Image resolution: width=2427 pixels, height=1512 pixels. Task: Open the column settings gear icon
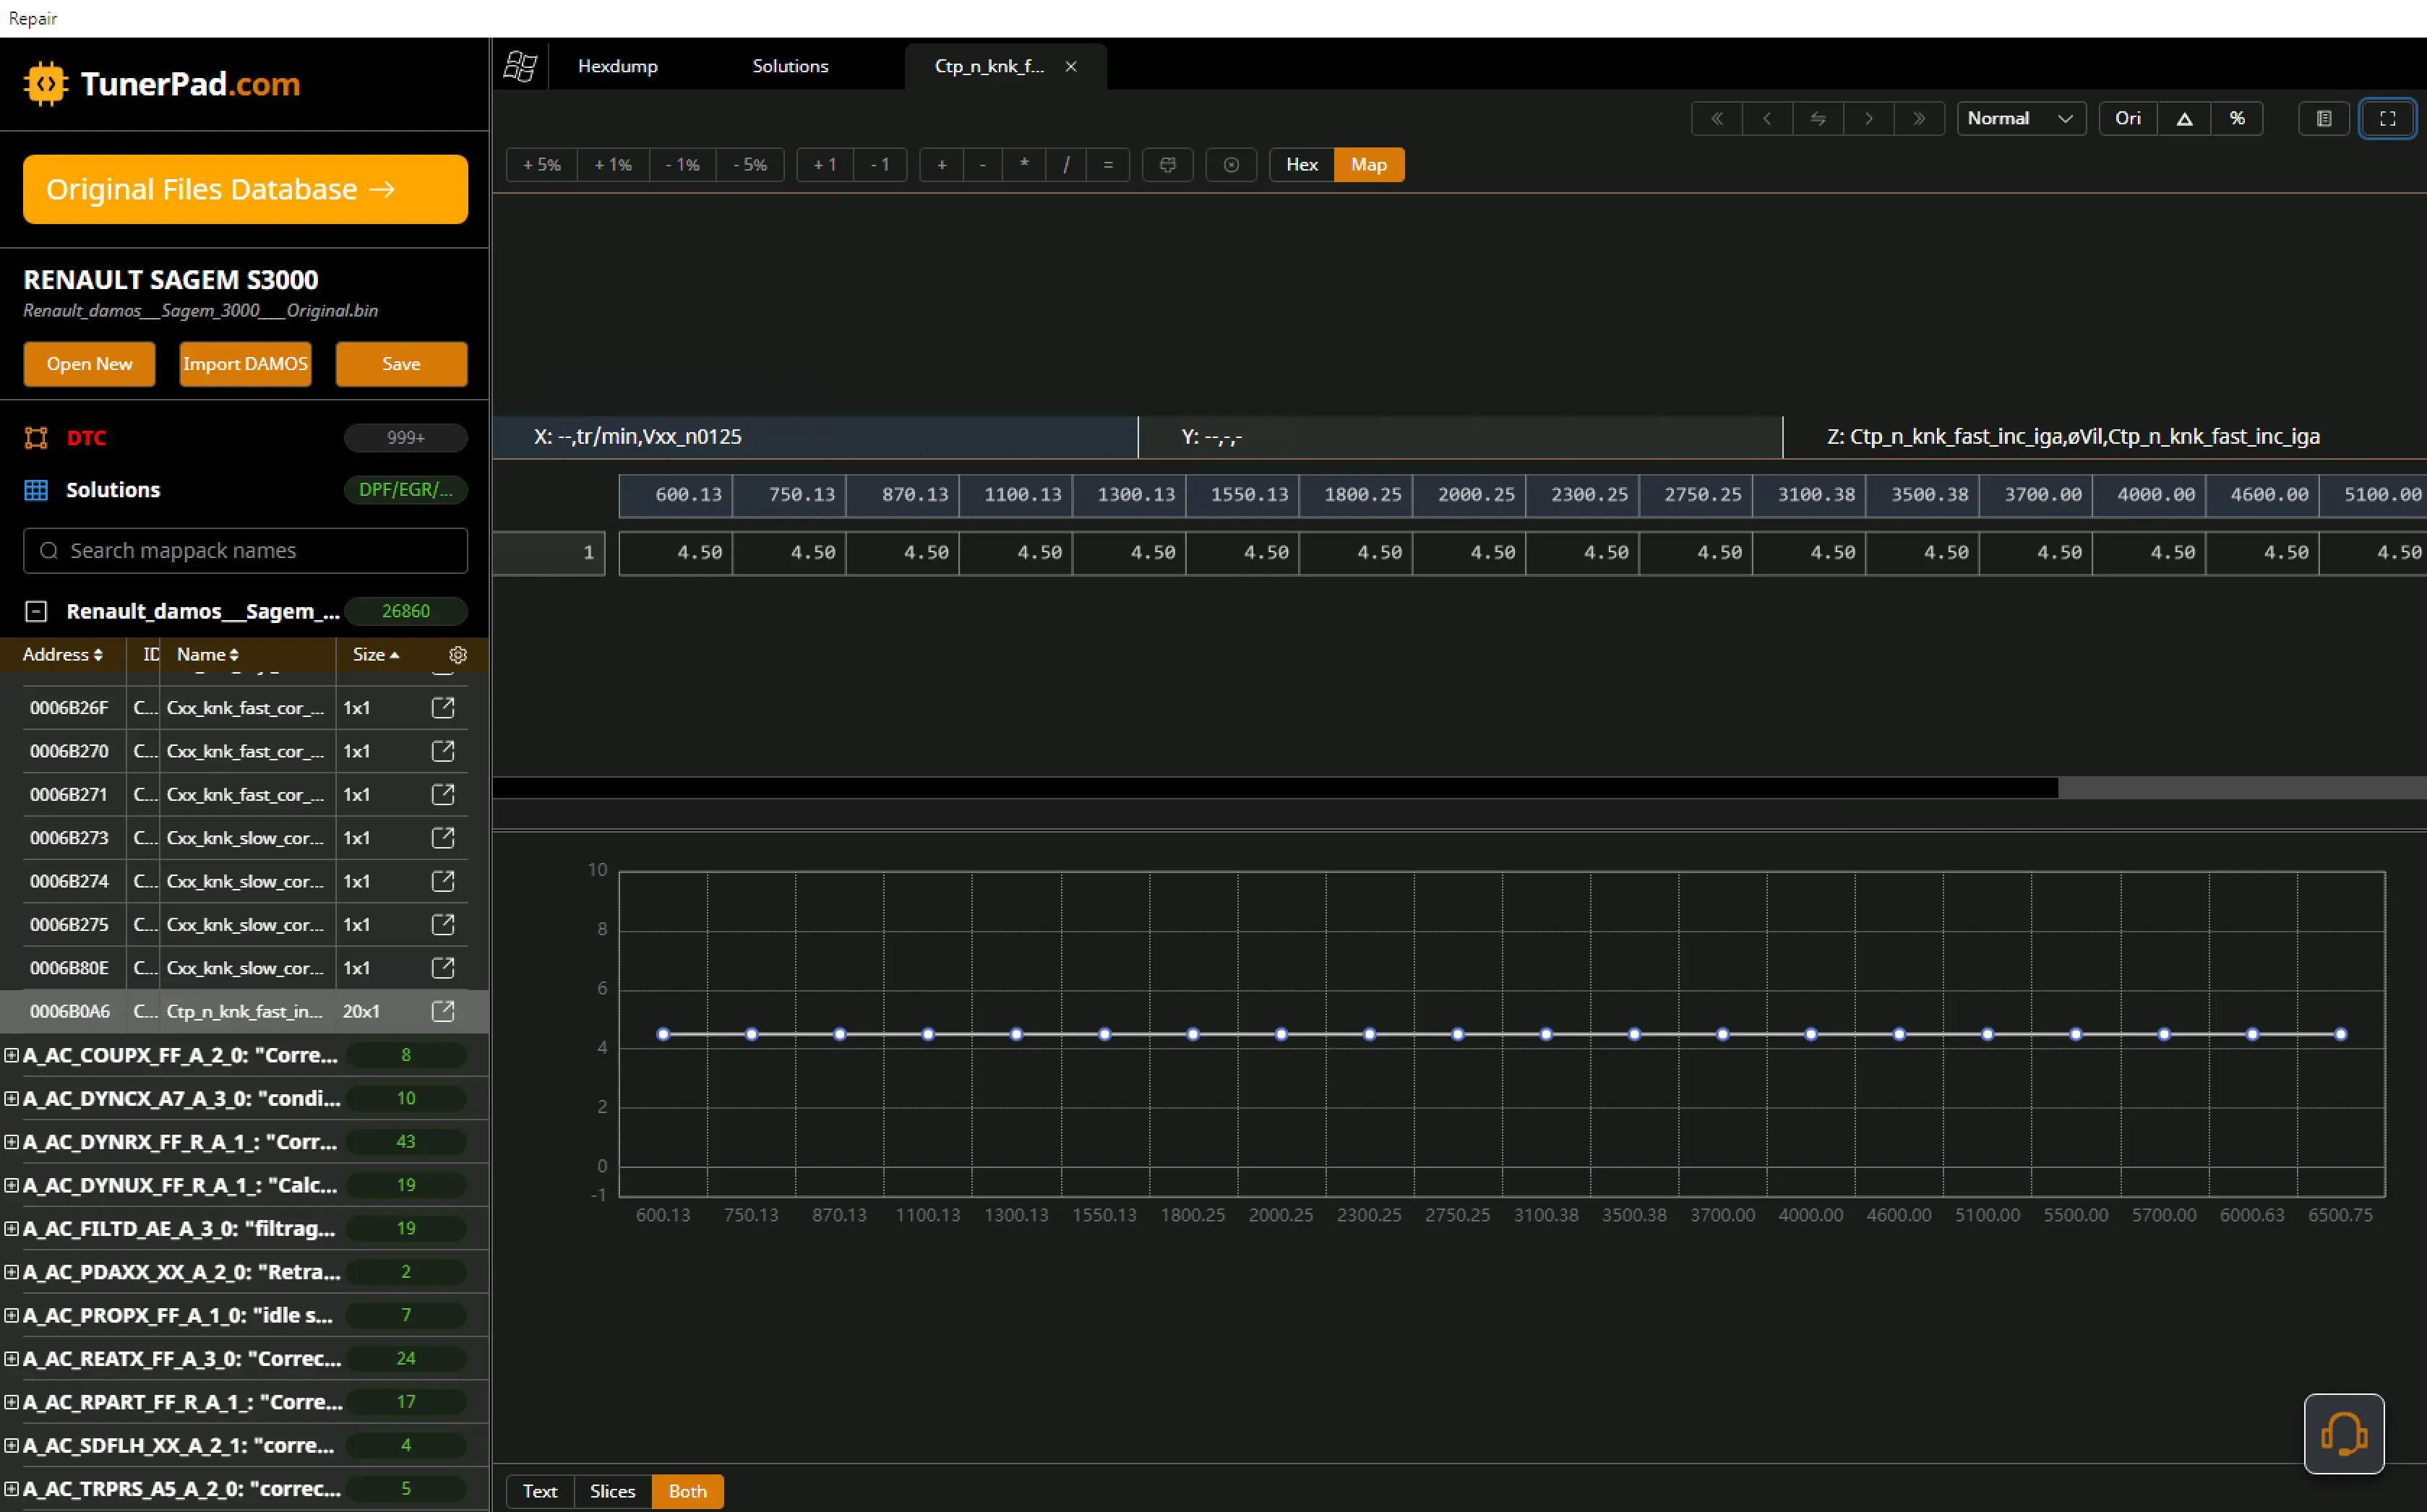point(458,655)
